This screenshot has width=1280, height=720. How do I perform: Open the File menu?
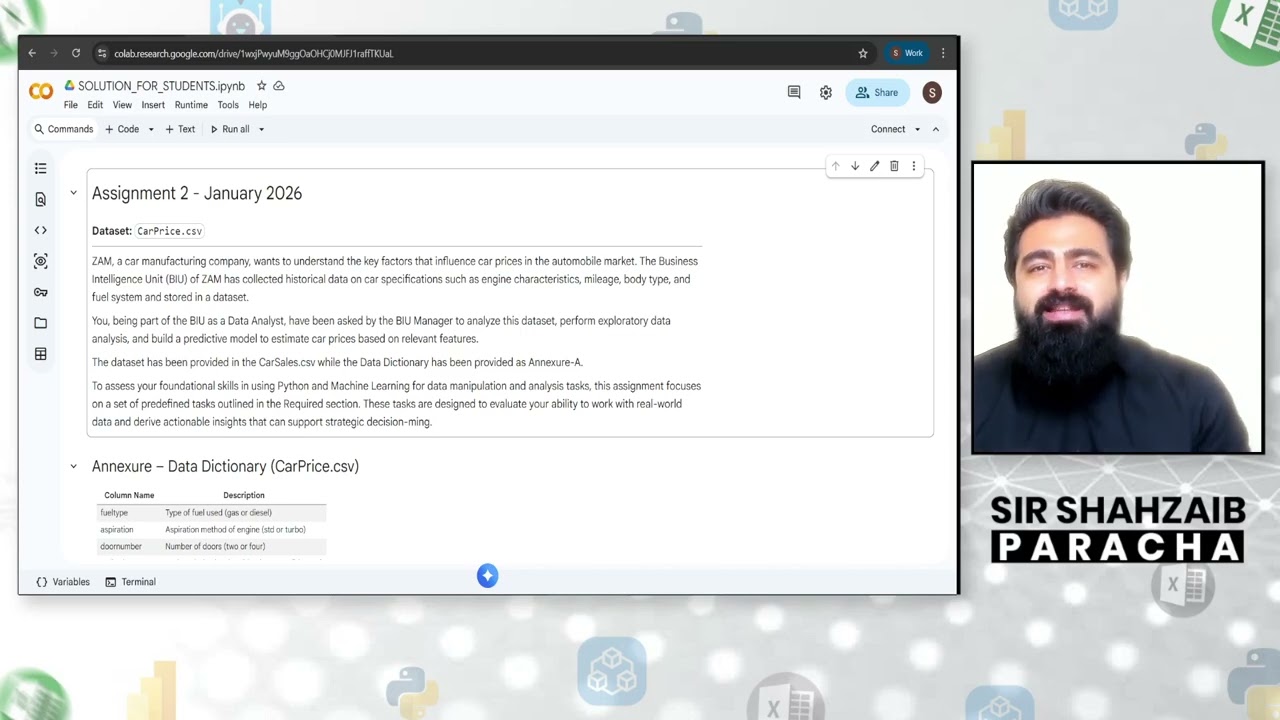tap(71, 105)
